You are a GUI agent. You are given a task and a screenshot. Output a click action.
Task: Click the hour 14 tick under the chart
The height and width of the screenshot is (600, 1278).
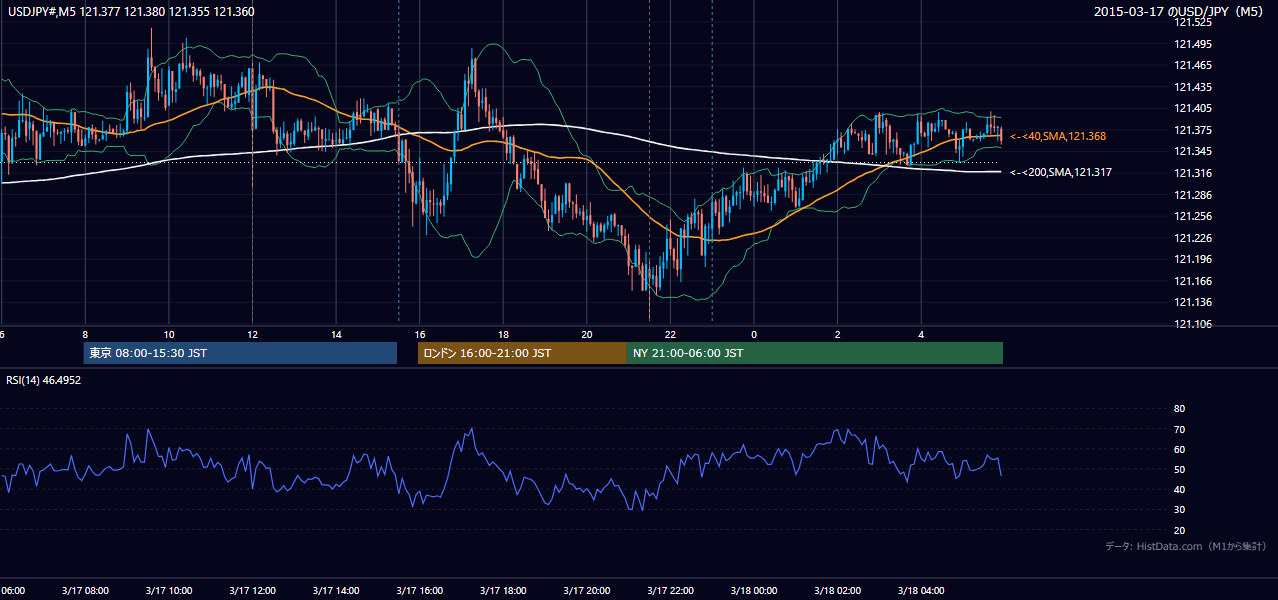pyautogui.click(x=336, y=334)
